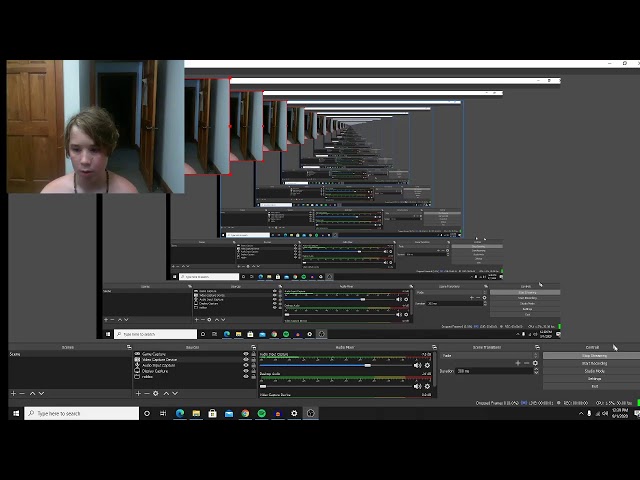This screenshot has height=480, width=640.
Task: Open Spotify from the taskbar
Action: (x=262, y=413)
